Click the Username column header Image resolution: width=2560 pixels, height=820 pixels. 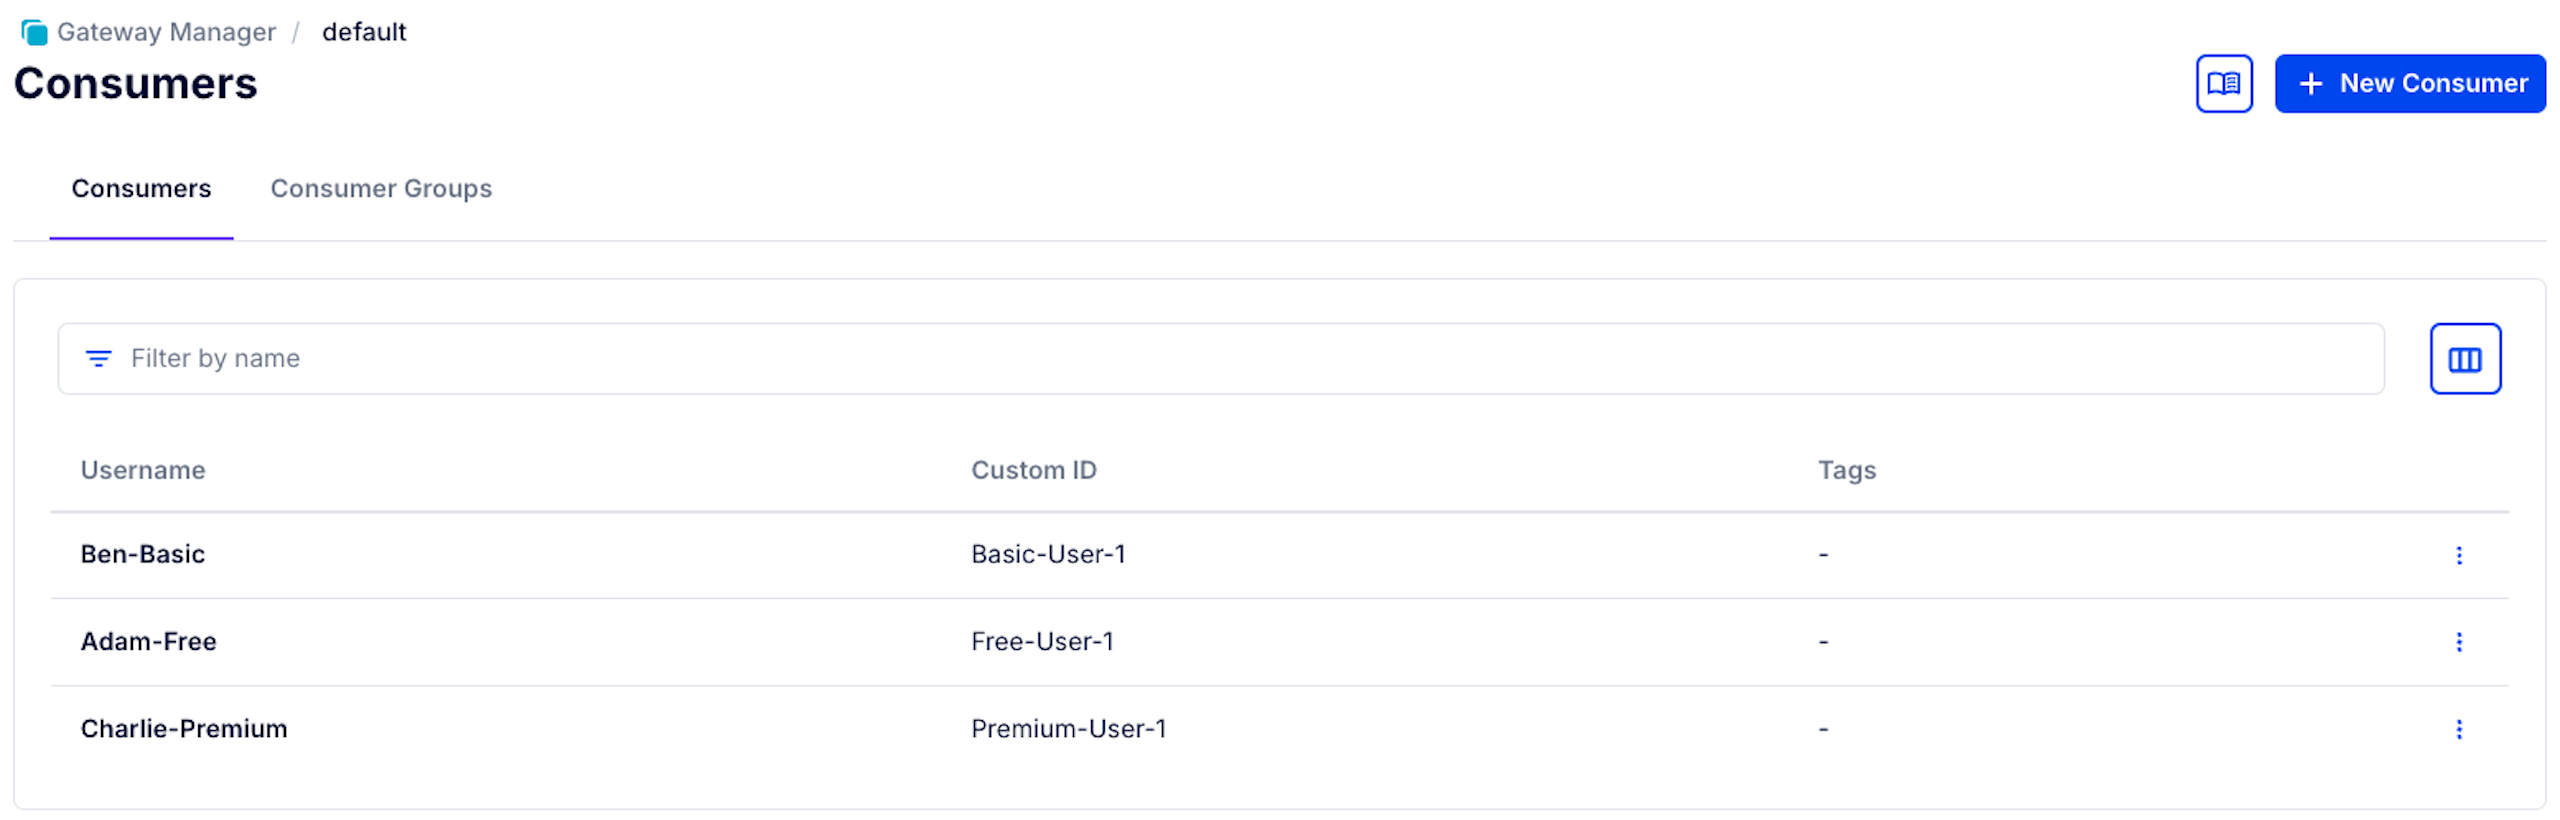coord(143,470)
